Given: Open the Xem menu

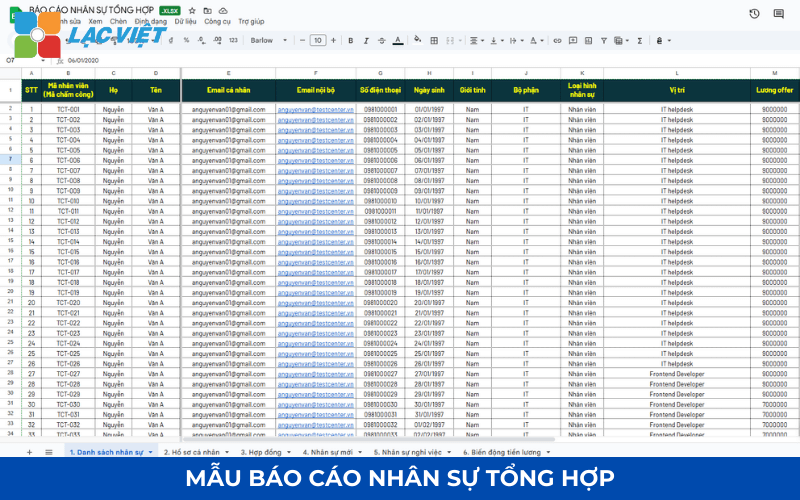Looking at the screenshot, I should coord(95,21).
